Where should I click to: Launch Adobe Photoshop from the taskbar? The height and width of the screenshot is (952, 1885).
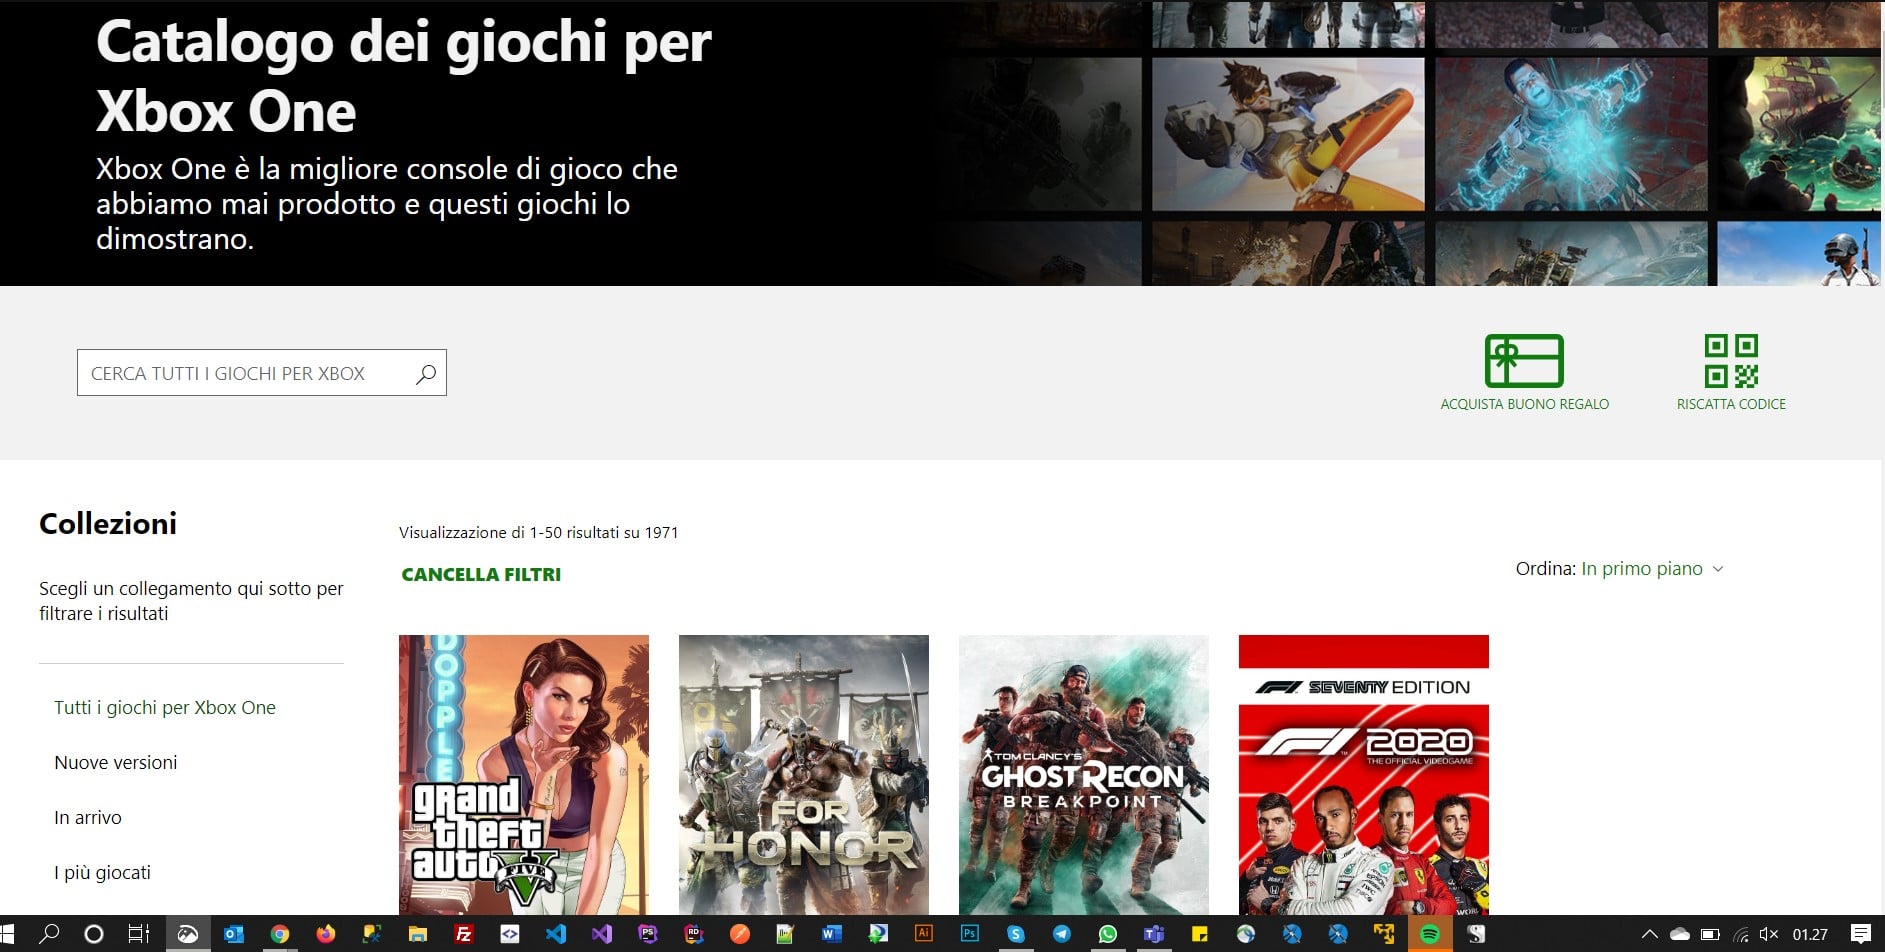(970, 934)
